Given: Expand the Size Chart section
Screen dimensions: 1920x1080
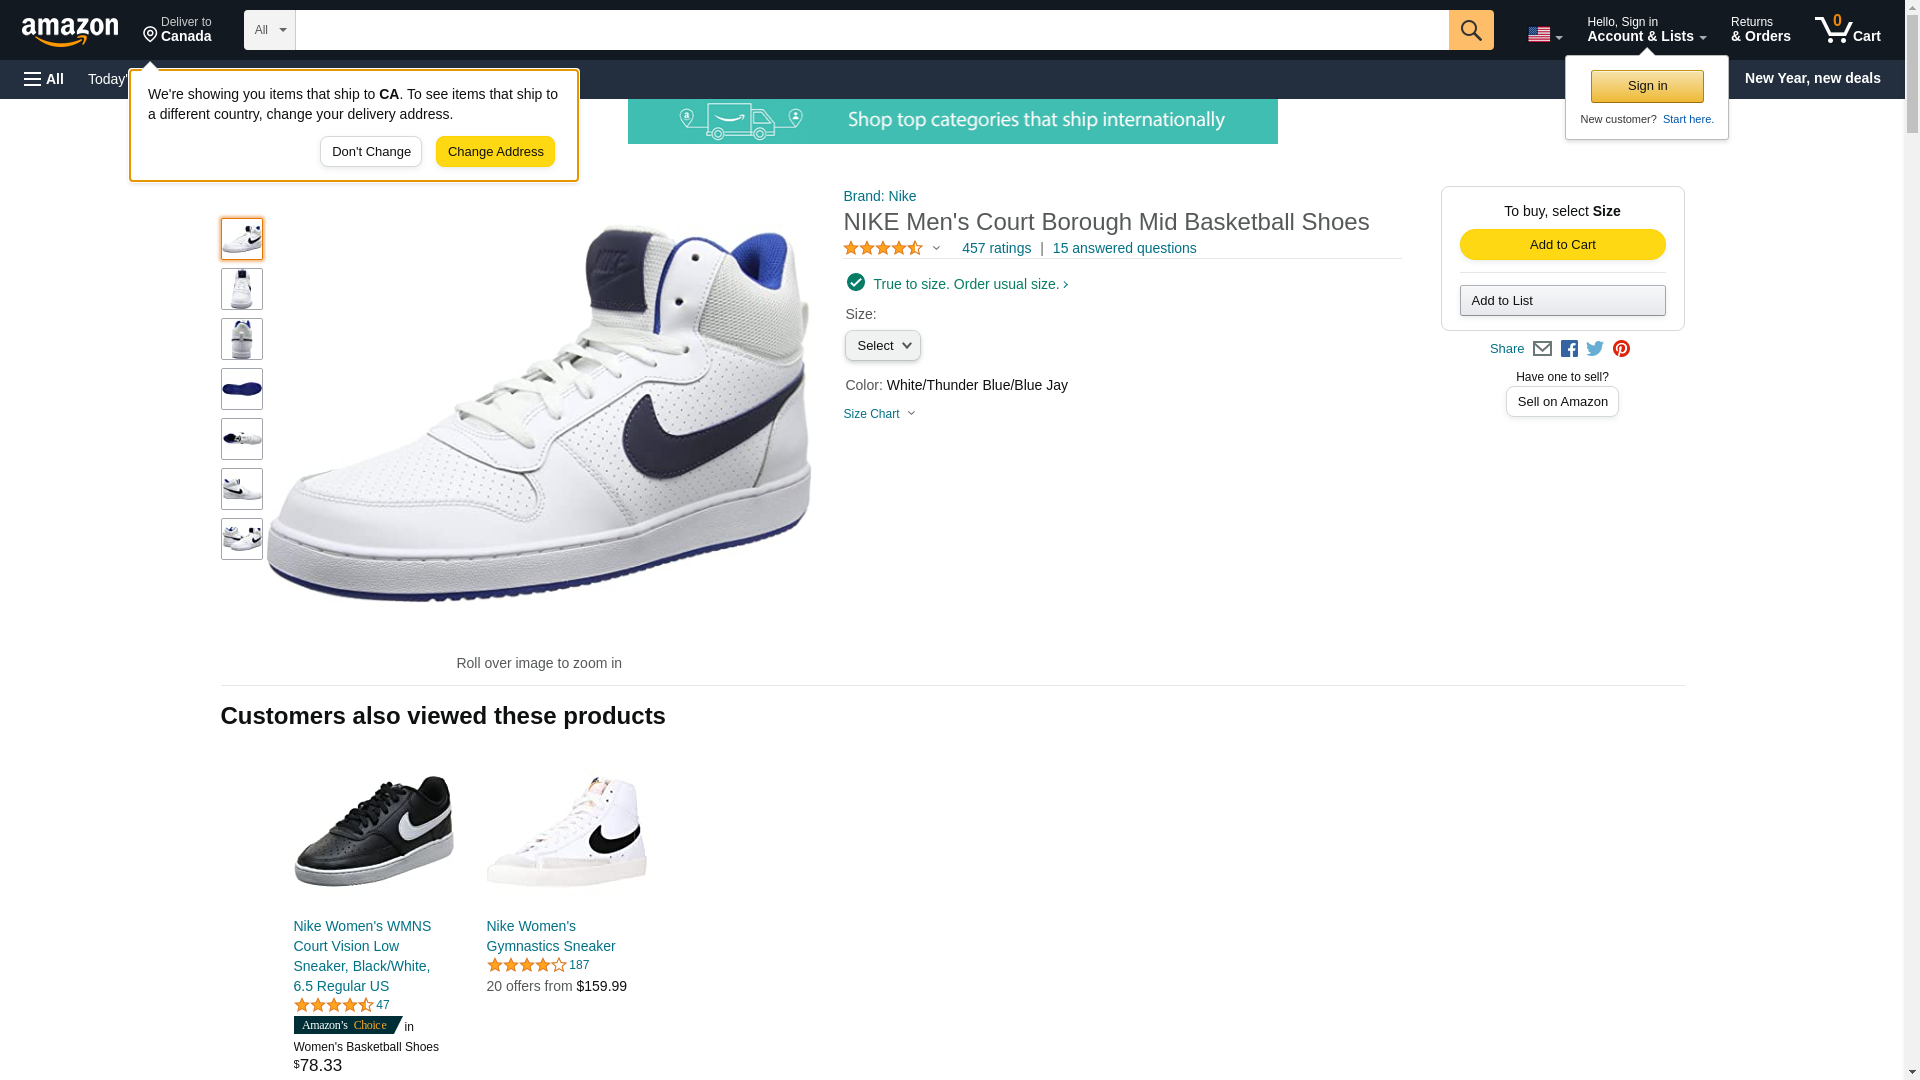Looking at the screenshot, I should tap(879, 414).
